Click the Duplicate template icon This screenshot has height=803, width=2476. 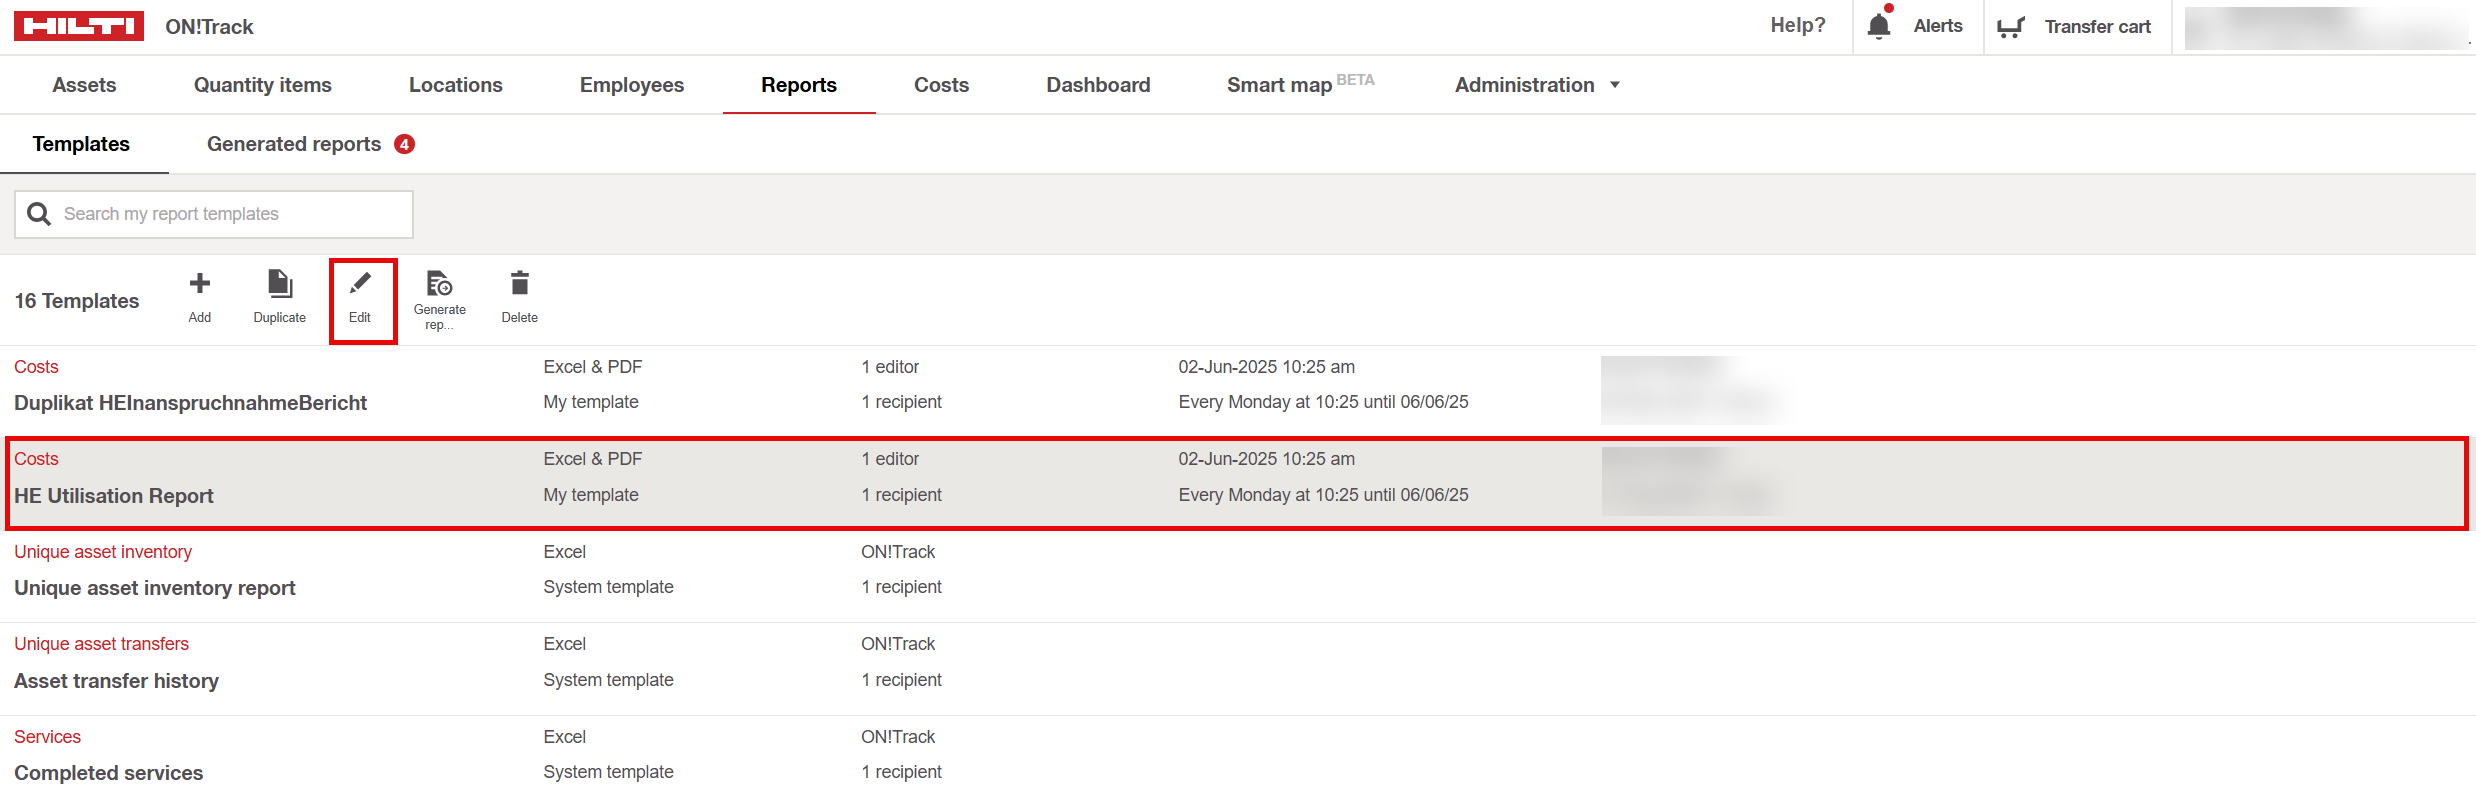coord(280,285)
